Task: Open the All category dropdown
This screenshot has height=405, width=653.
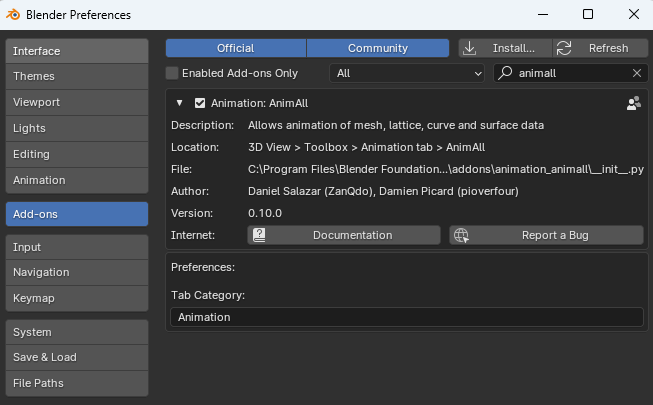Action: pyautogui.click(x=407, y=73)
